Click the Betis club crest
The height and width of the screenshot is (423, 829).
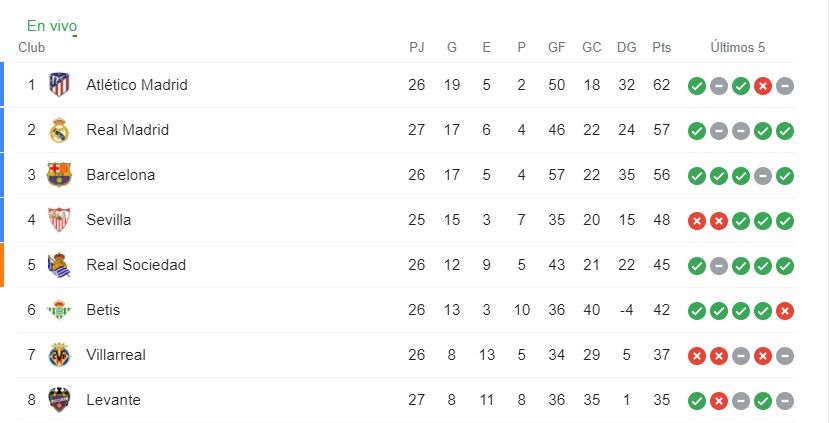pyautogui.click(x=59, y=310)
